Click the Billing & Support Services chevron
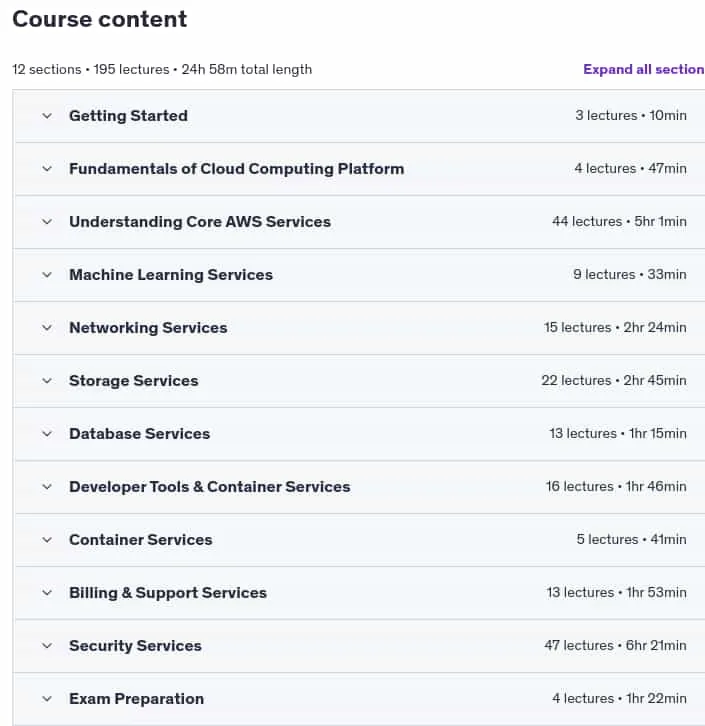The image size is (705, 726). click(x=47, y=593)
